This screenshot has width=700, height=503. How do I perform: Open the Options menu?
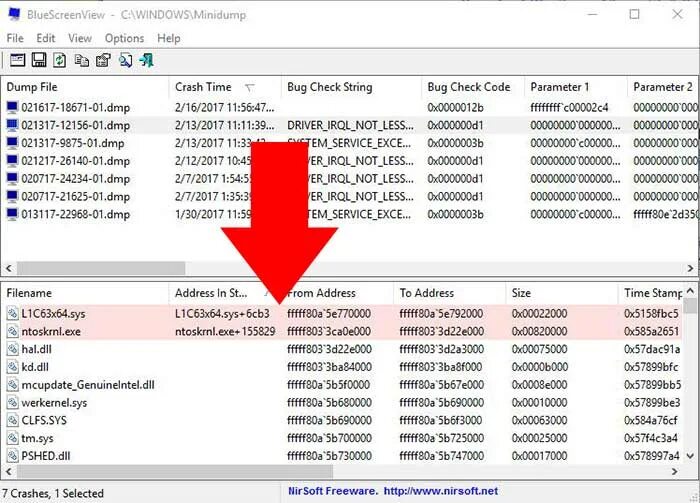[124, 38]
